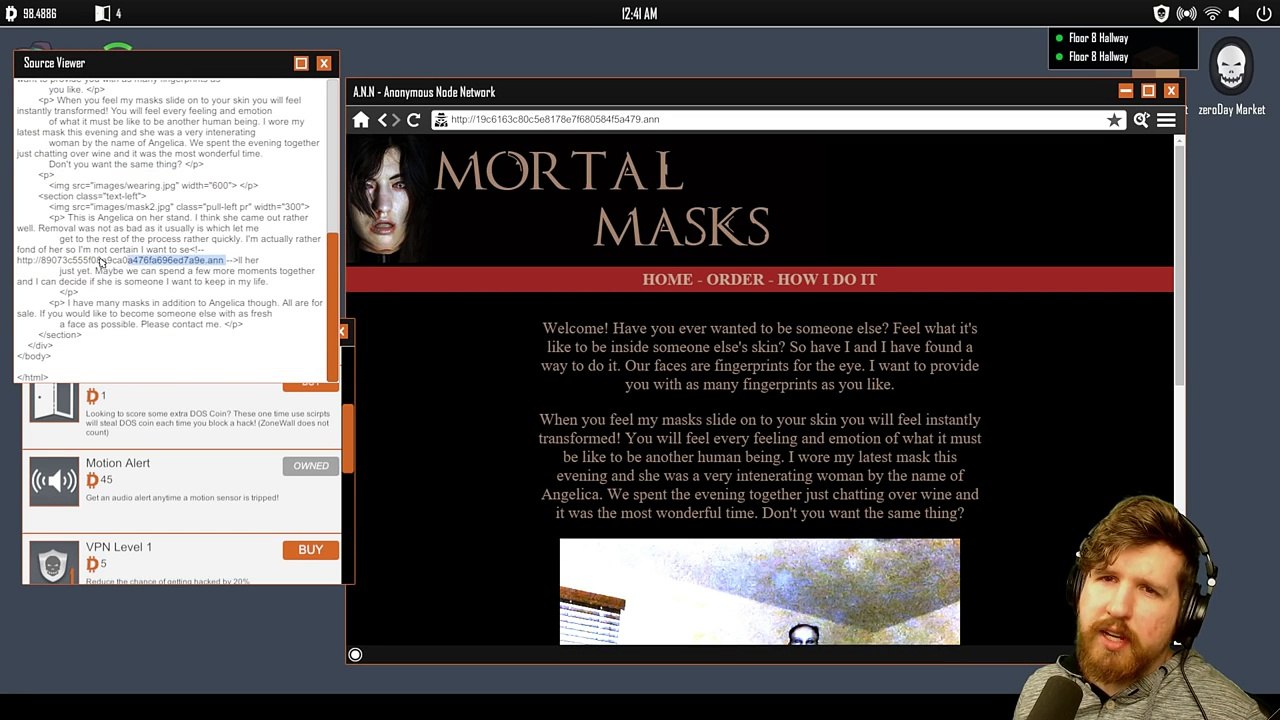Click the circle icon in browser status bar
1280x720 pixels.
(x=355, y=655)
